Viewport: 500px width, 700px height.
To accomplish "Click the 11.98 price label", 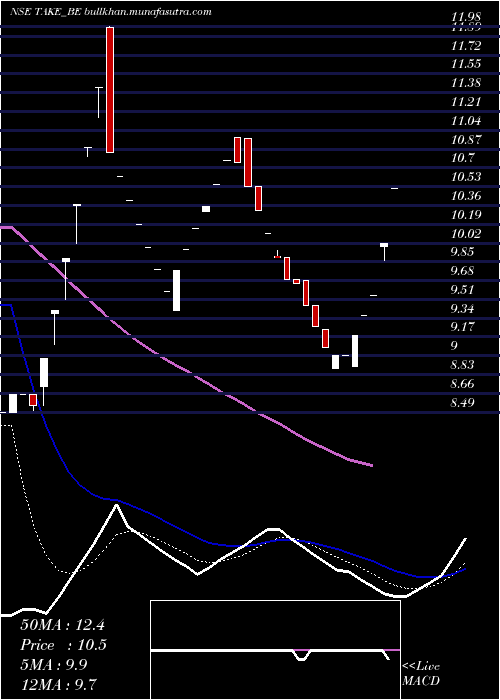I will [x=466, y=17].
